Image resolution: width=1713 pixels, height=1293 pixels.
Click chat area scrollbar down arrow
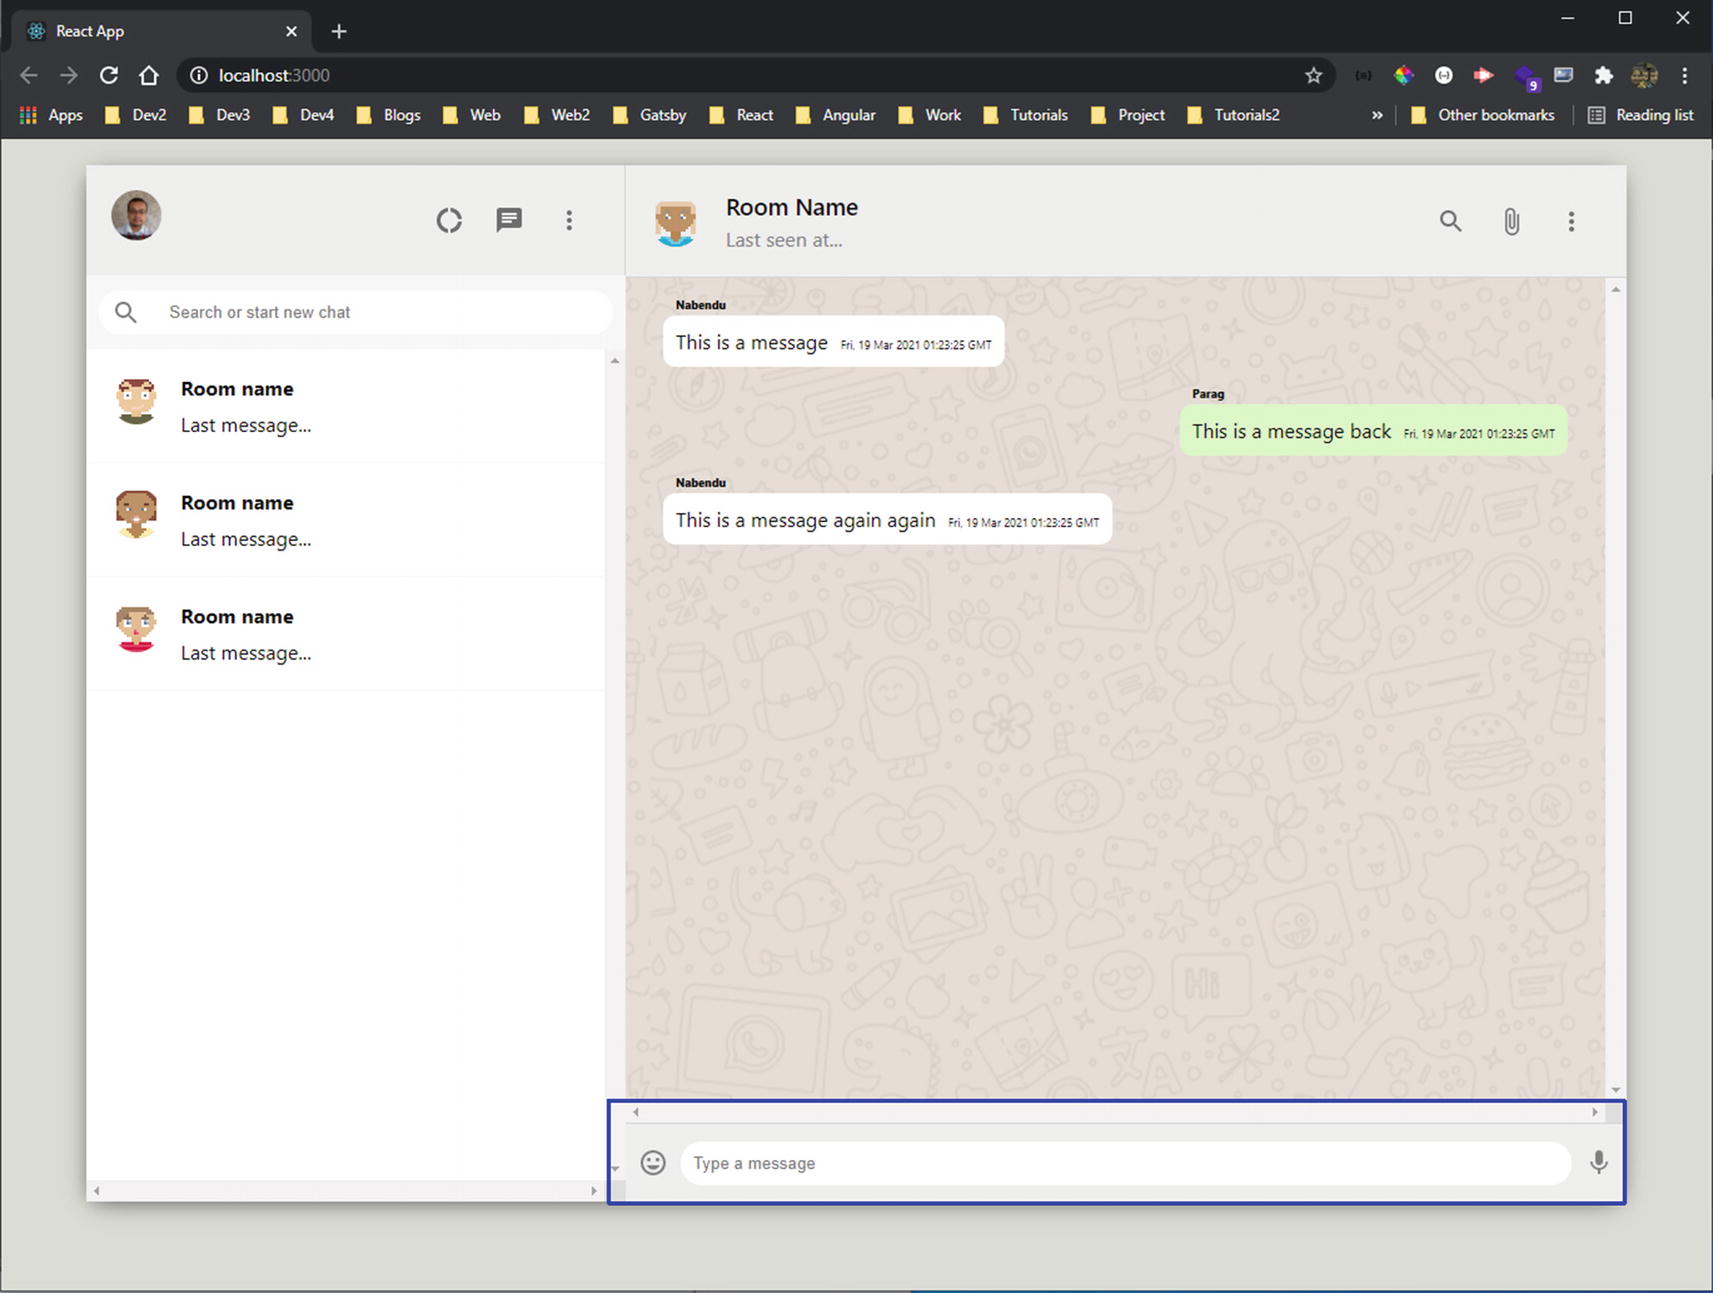coord(1615,1090)
